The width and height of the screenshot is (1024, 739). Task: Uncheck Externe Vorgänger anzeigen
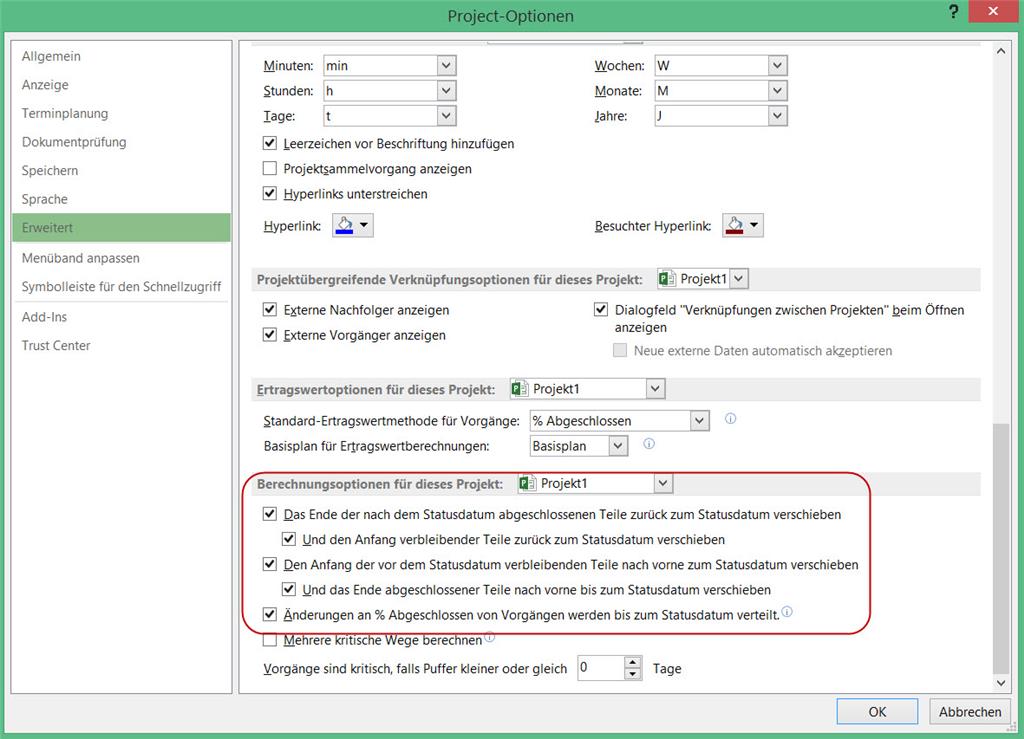point(270,335)
